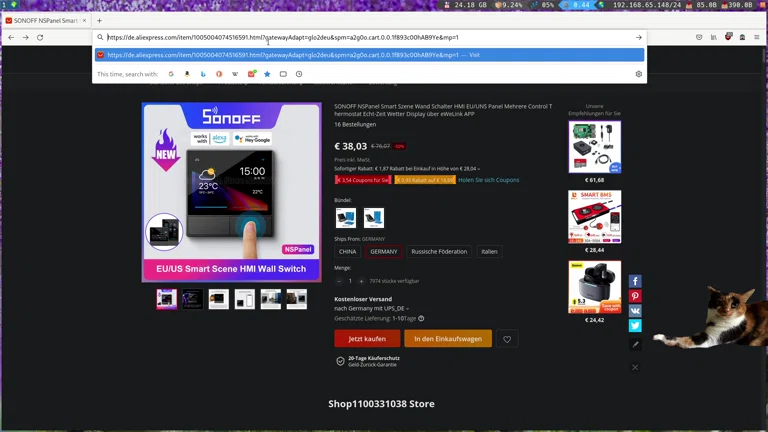Add item to wishlist with heart icon
768x432 pixels.
coord(507,339)
